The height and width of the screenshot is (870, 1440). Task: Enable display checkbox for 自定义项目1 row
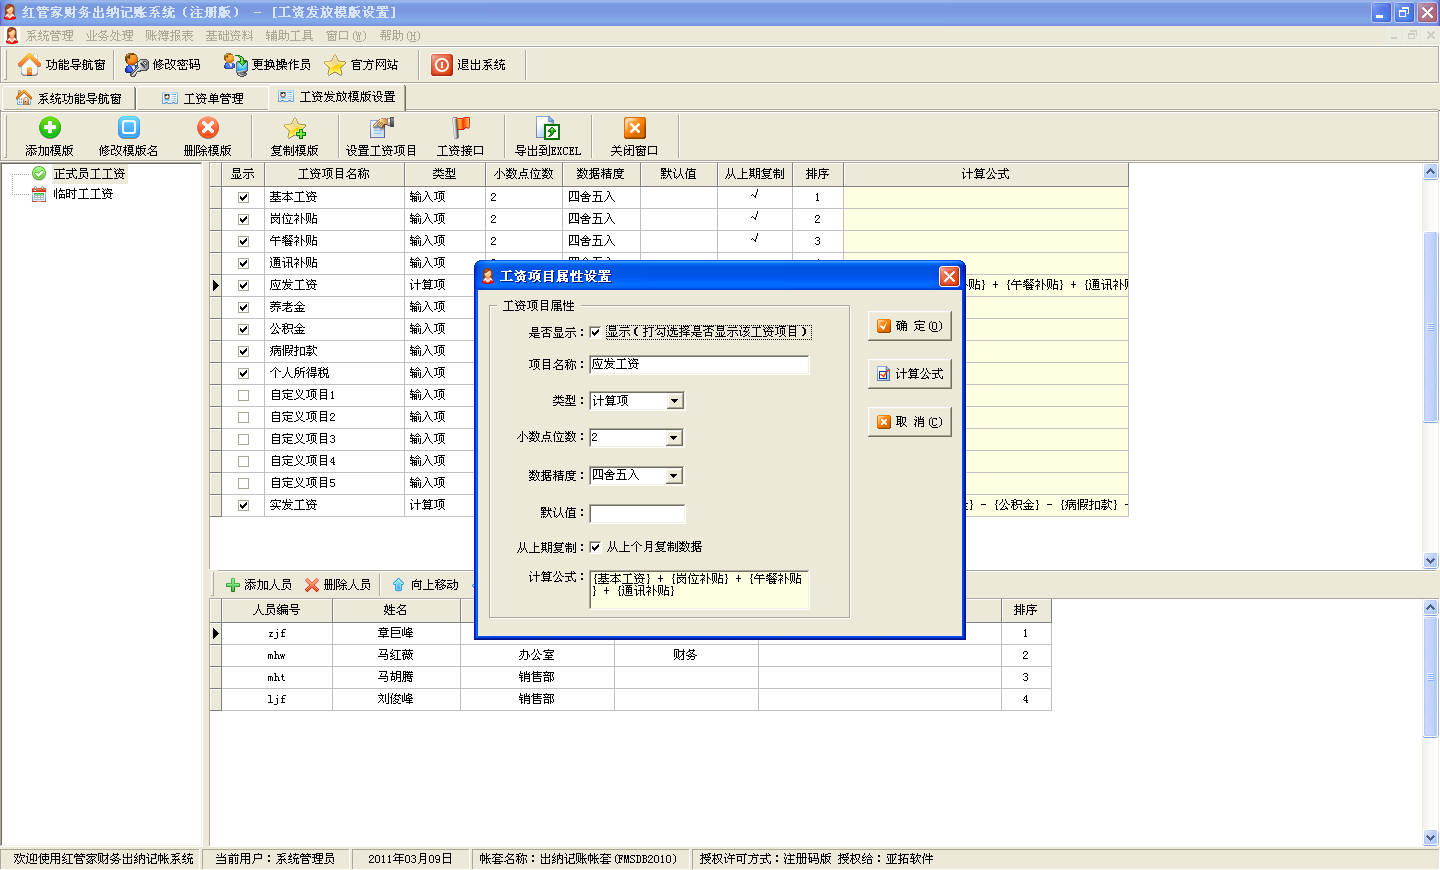243,395
